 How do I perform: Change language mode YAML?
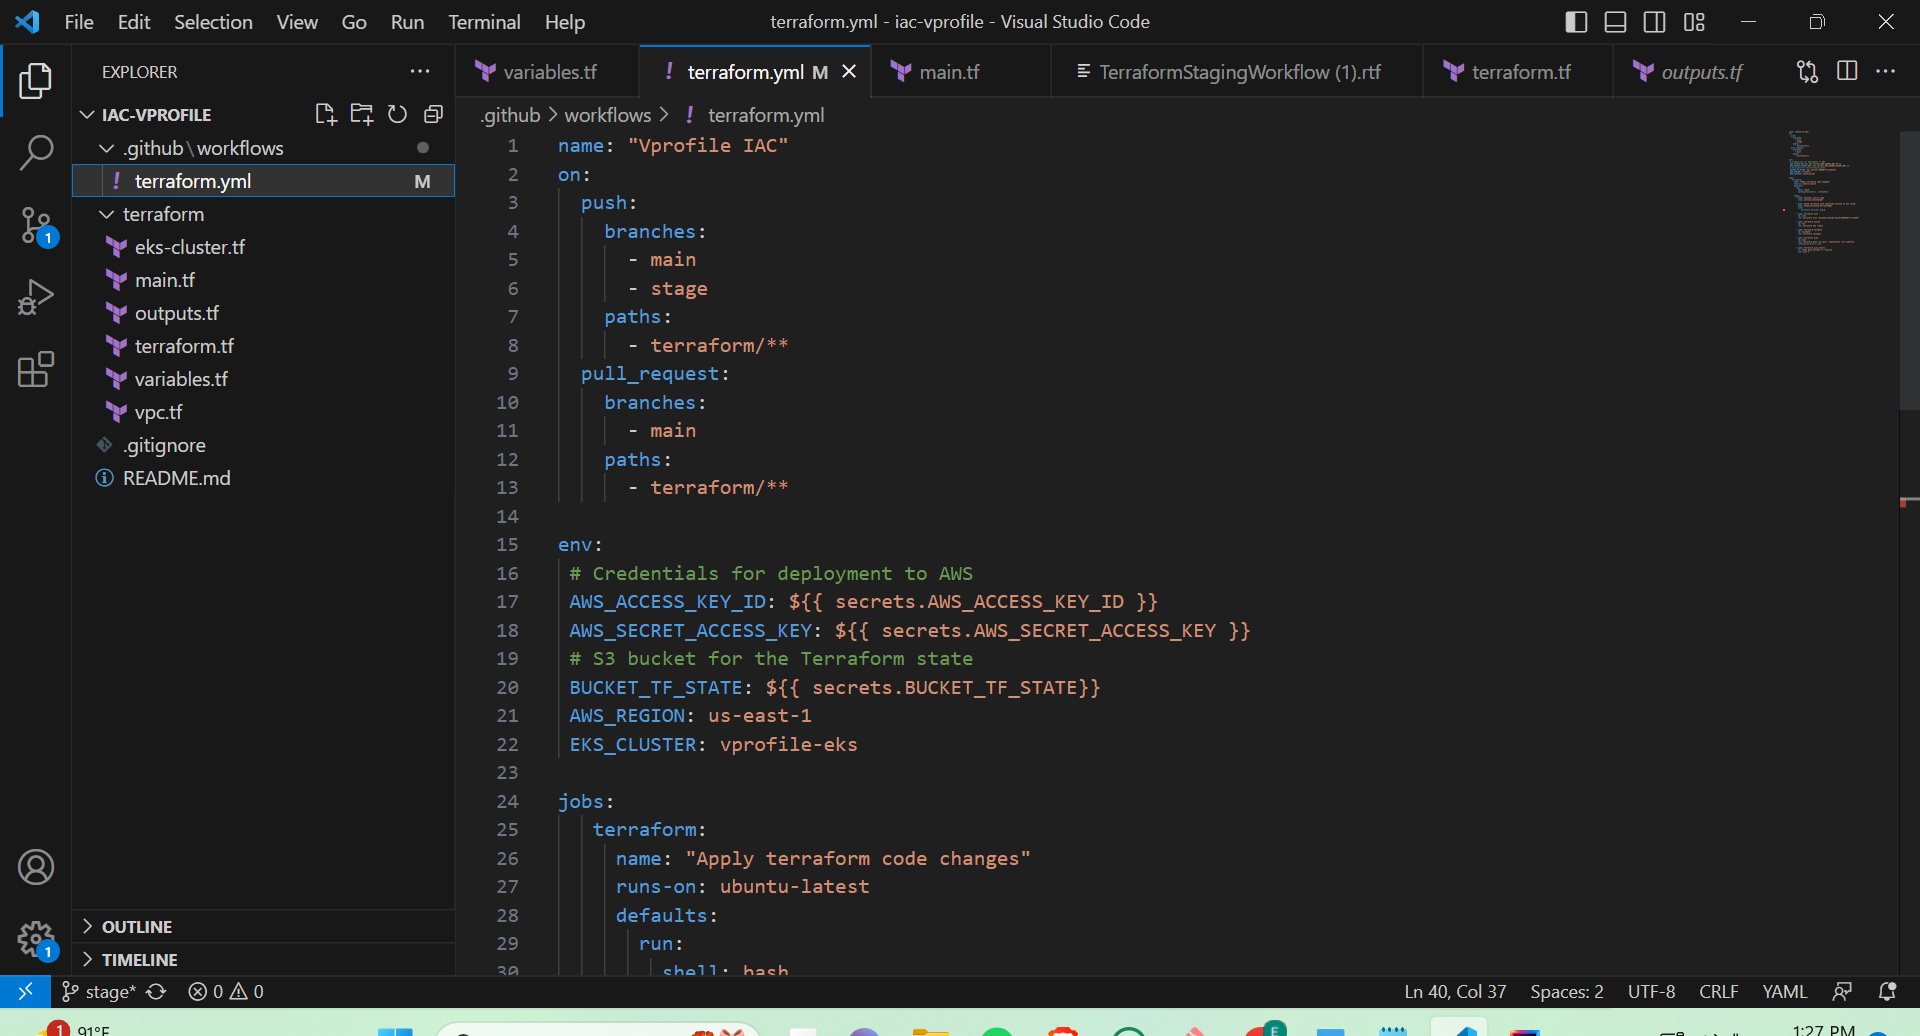(1784, 991)
